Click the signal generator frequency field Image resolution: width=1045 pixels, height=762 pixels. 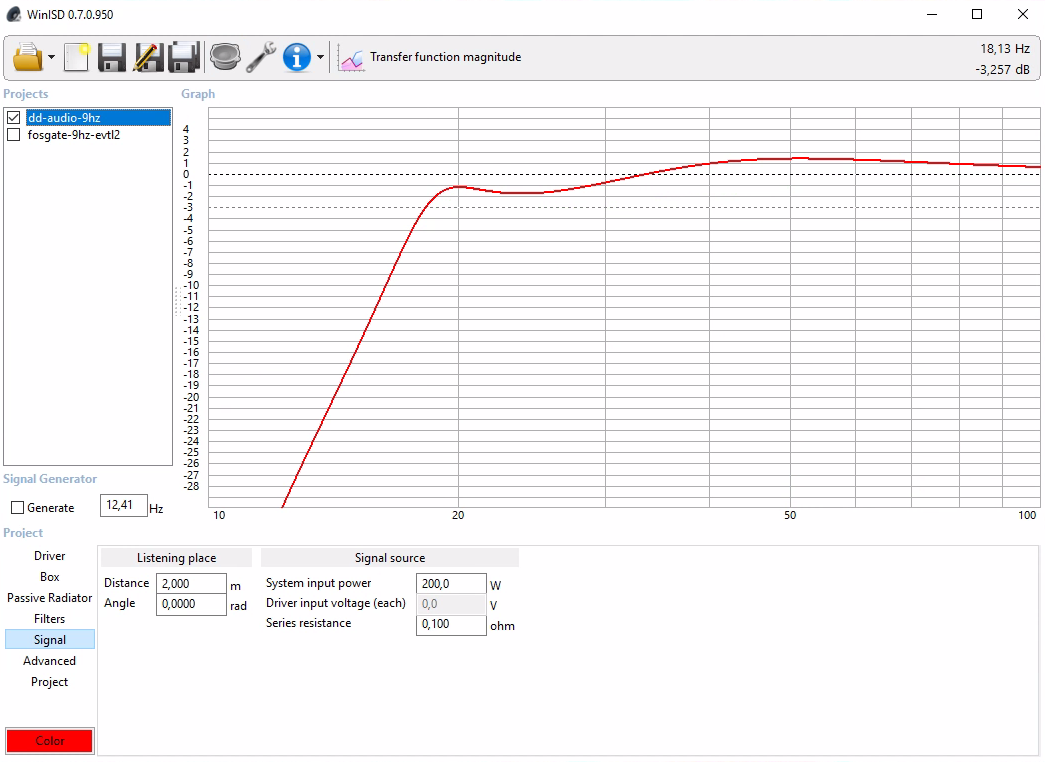tap(123, 505)
